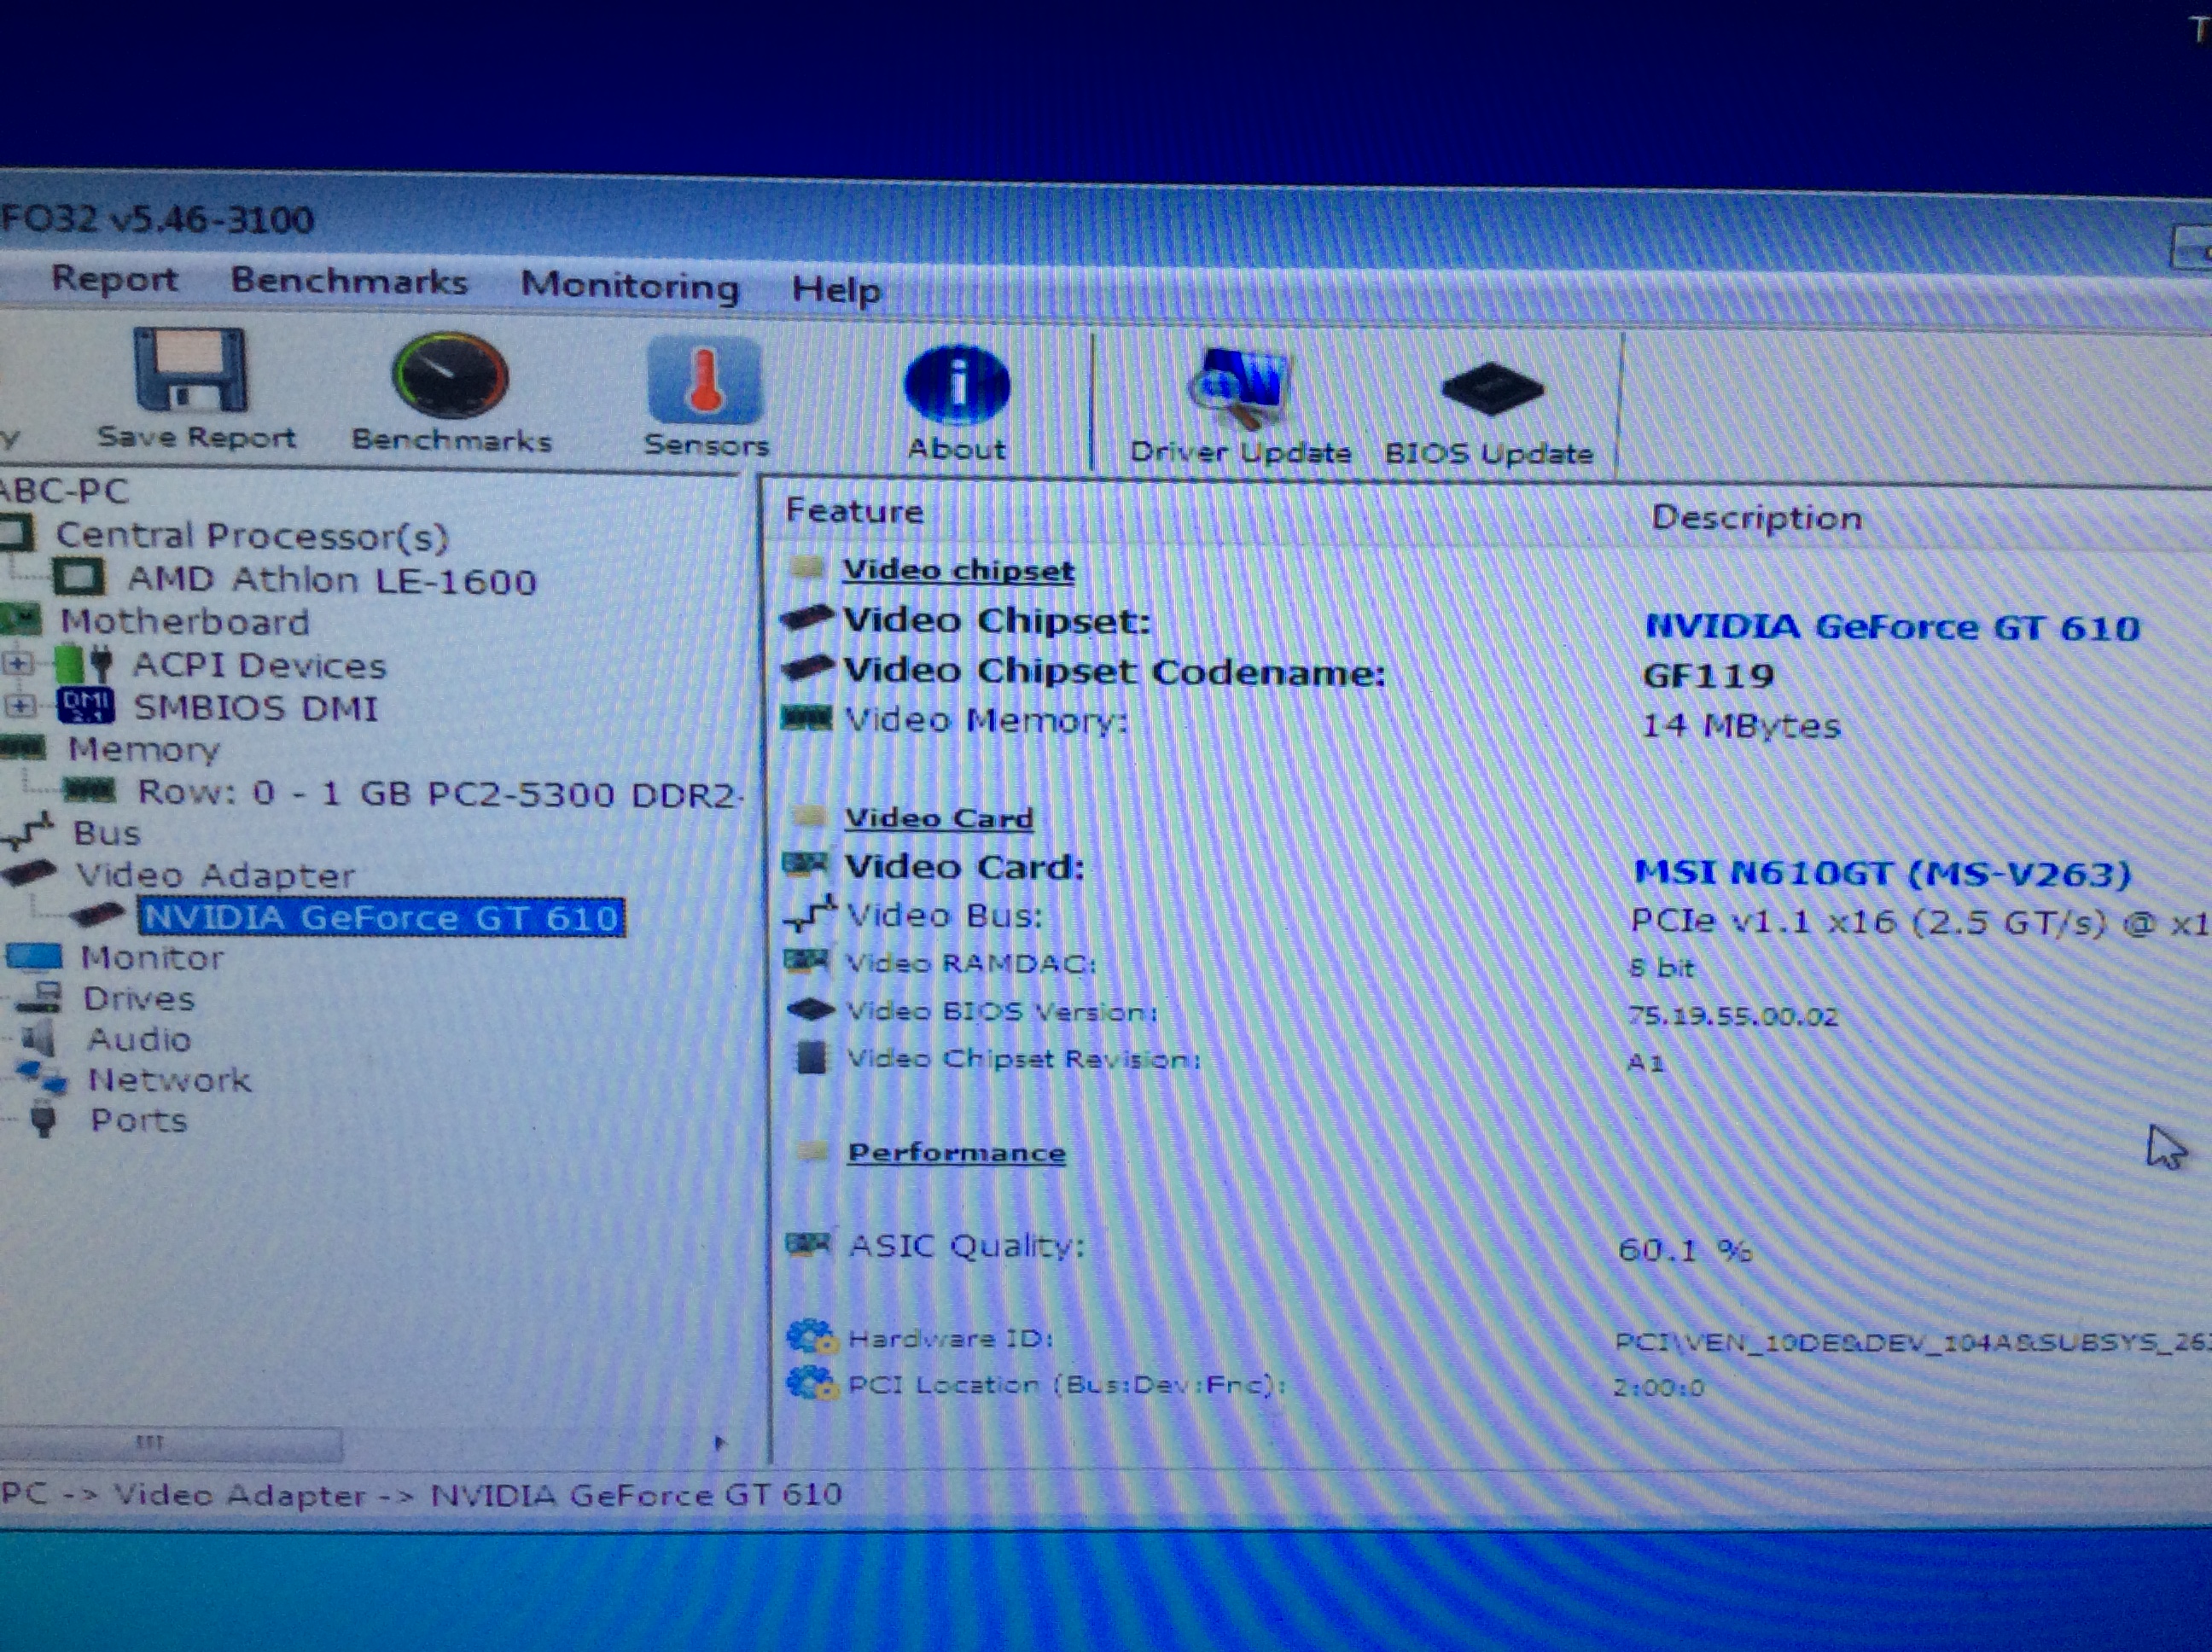
Task: Open the Monitoring menu
Action: click(x=629, y=286)
